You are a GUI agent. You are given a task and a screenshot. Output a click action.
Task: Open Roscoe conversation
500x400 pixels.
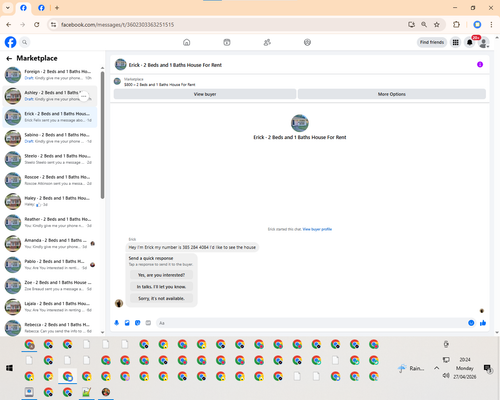[50, 180]
